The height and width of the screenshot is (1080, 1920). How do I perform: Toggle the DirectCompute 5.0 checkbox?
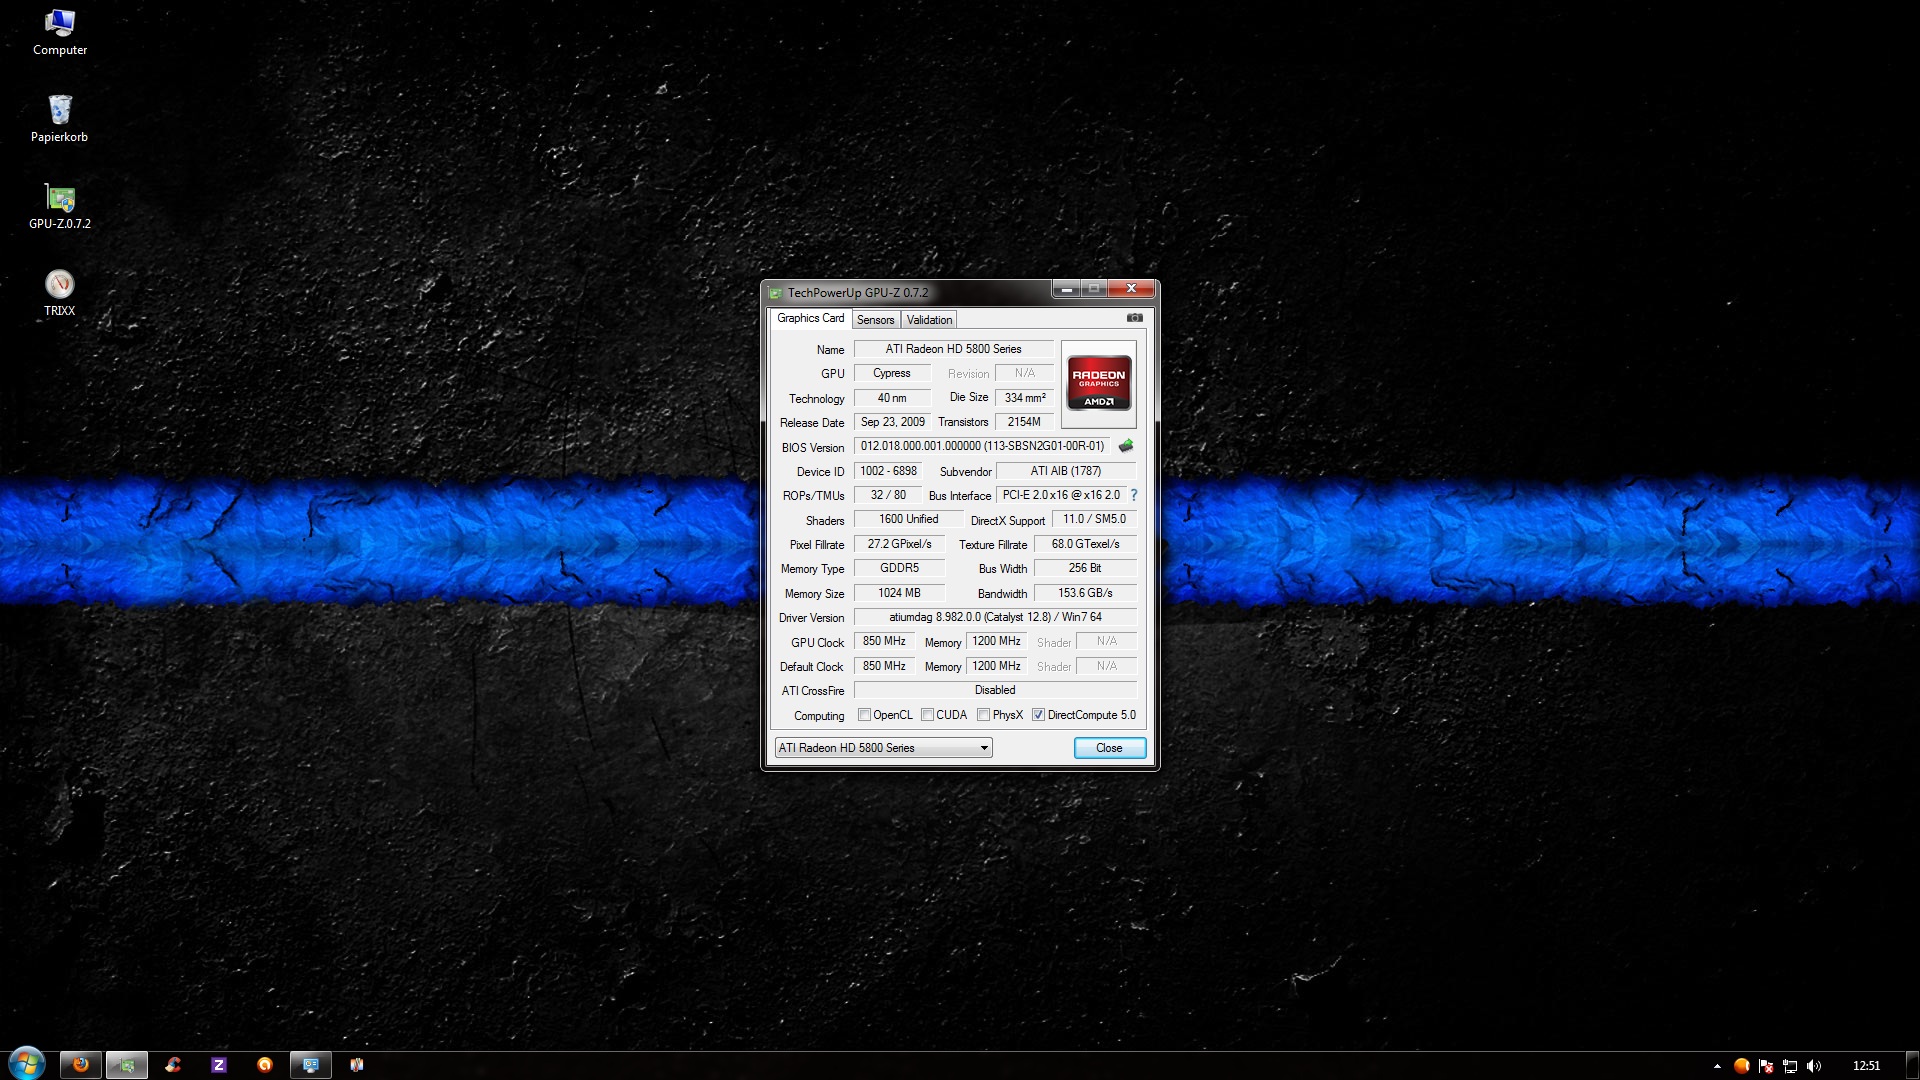[1039, 715]
